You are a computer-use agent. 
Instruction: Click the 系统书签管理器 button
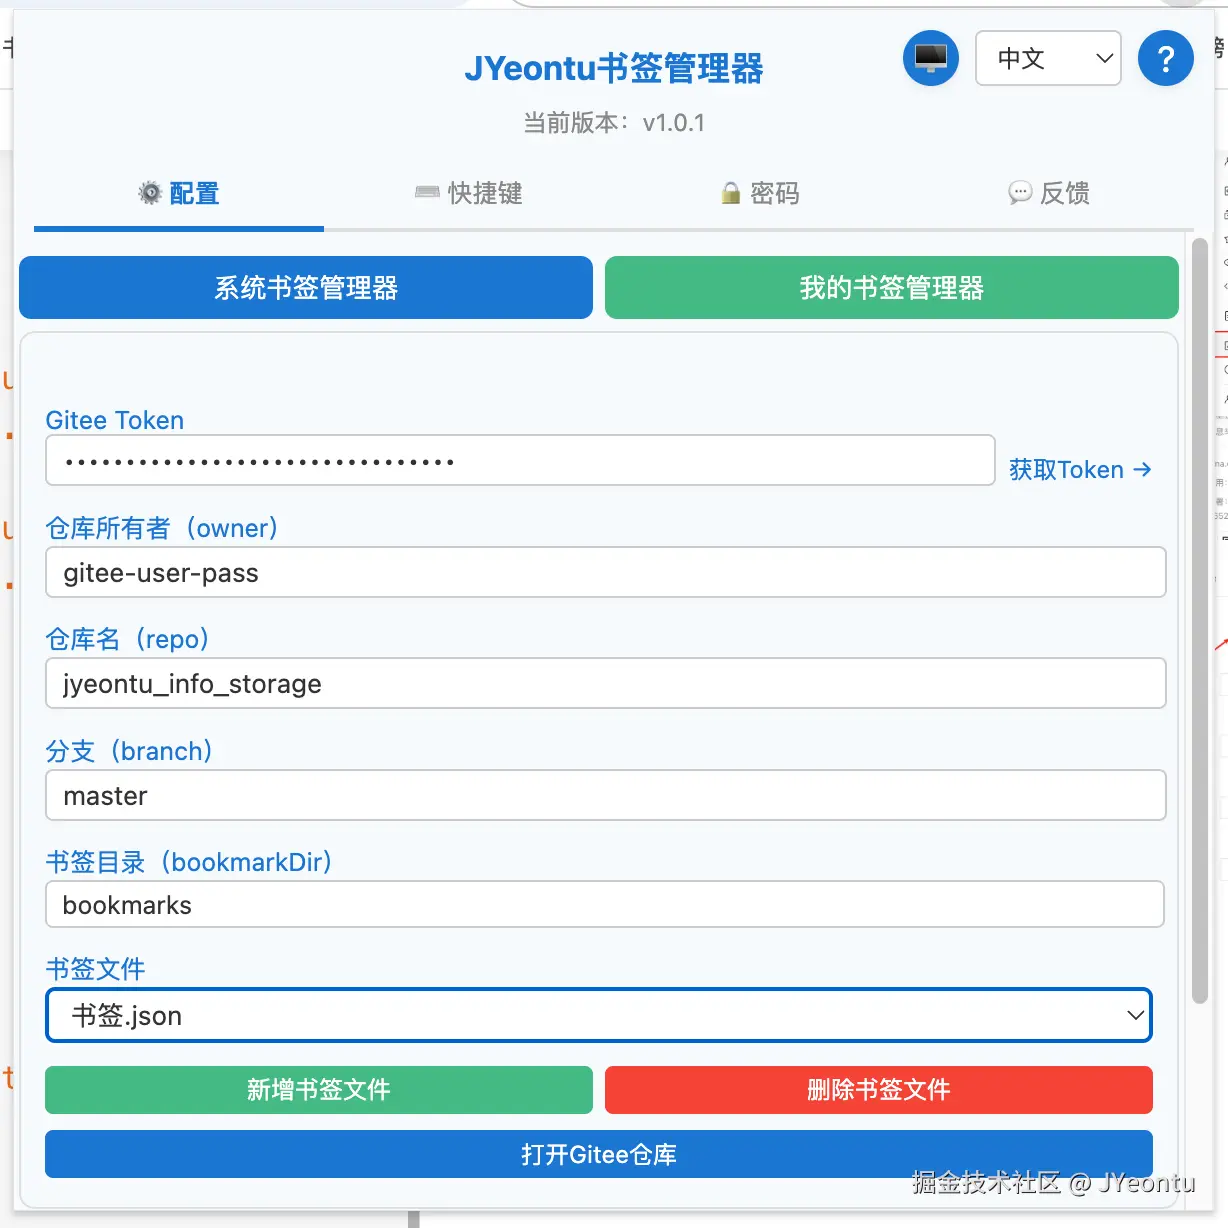pos(306,288)
